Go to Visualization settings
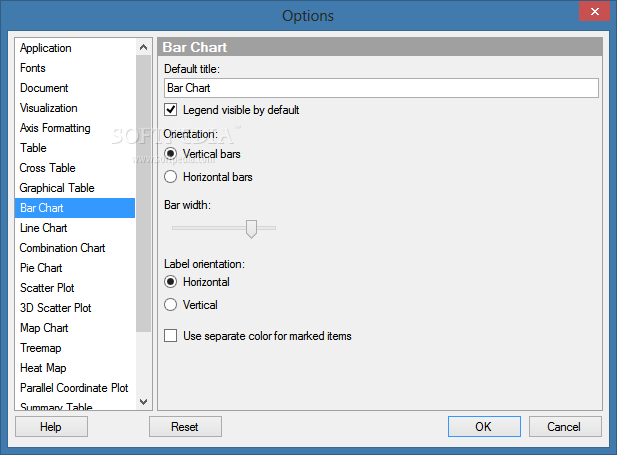Viewport: 617px width, 455px height. [75, 108]
